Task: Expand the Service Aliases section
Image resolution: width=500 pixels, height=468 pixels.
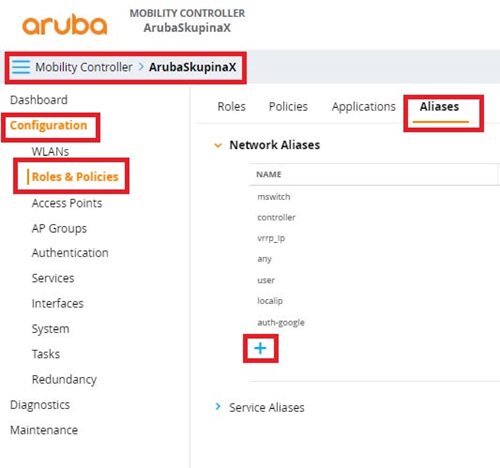Action: click(218, 407)
